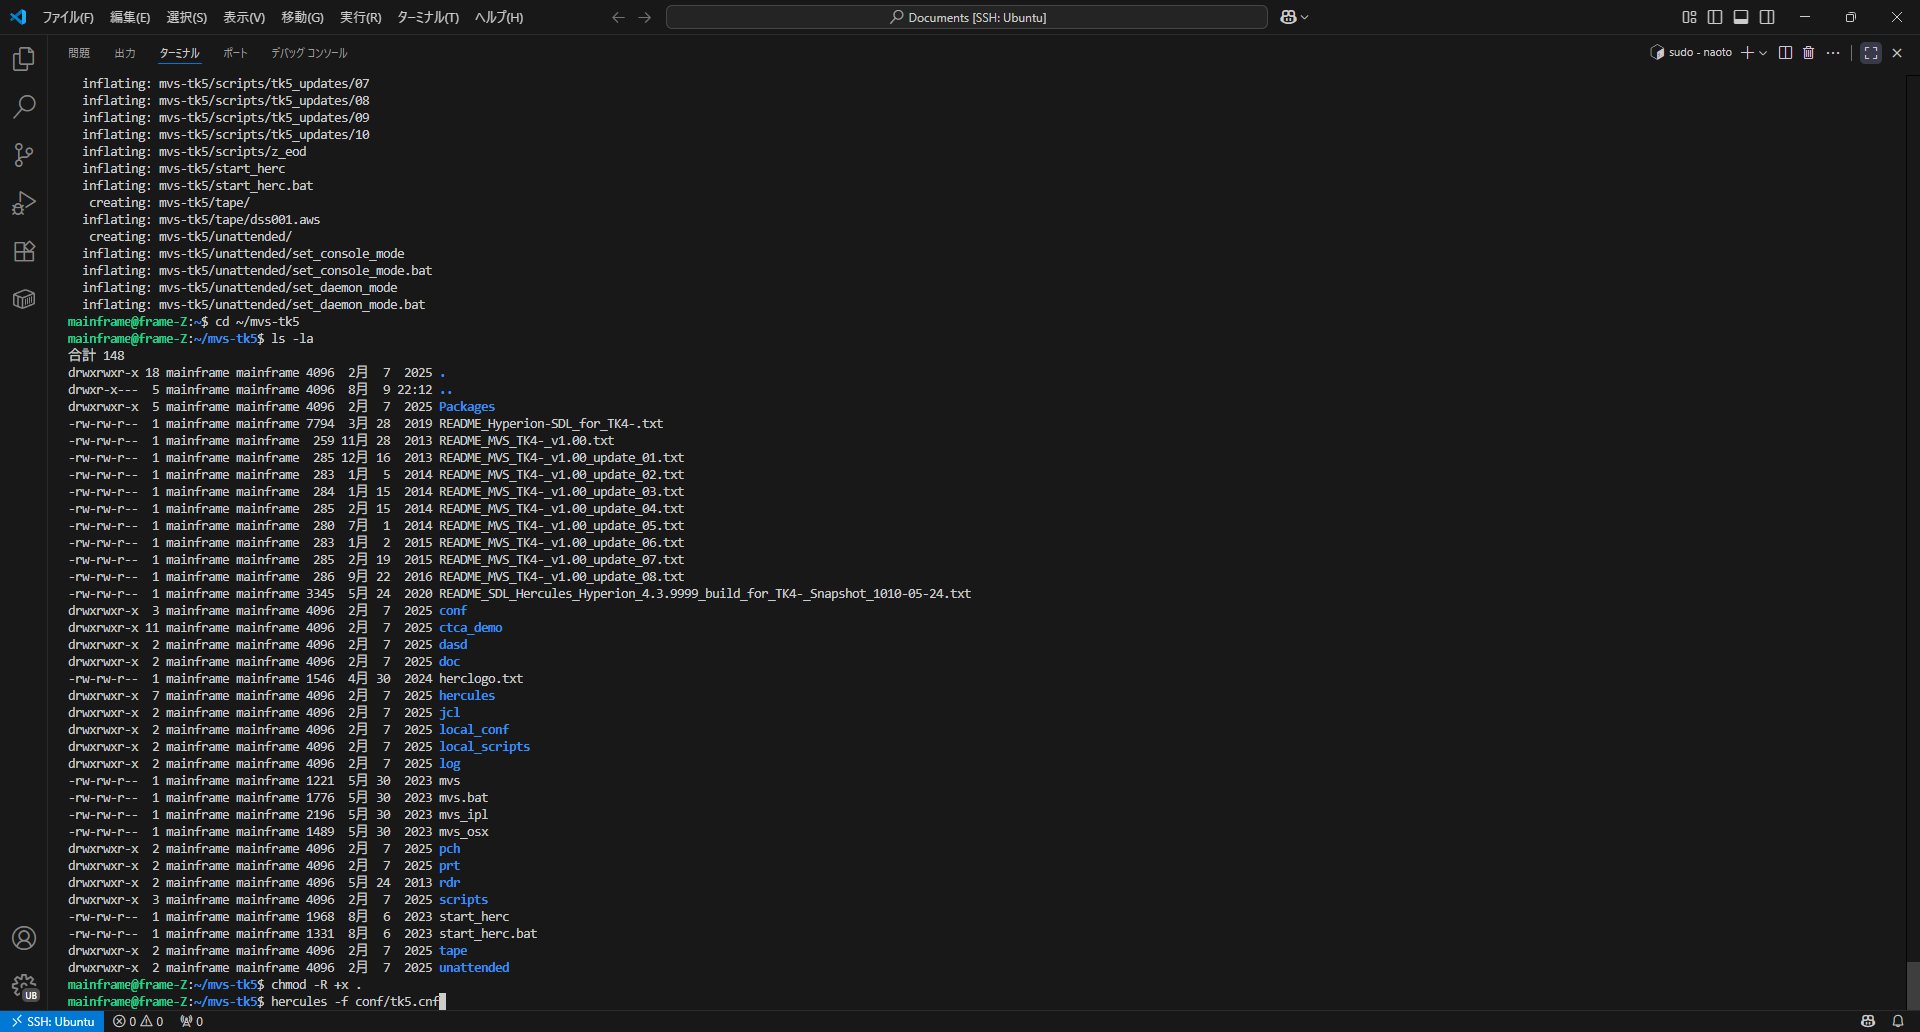1920x1032 pixels.
Task: Open the Run and Debug view
Action: (x=24, y=203)
